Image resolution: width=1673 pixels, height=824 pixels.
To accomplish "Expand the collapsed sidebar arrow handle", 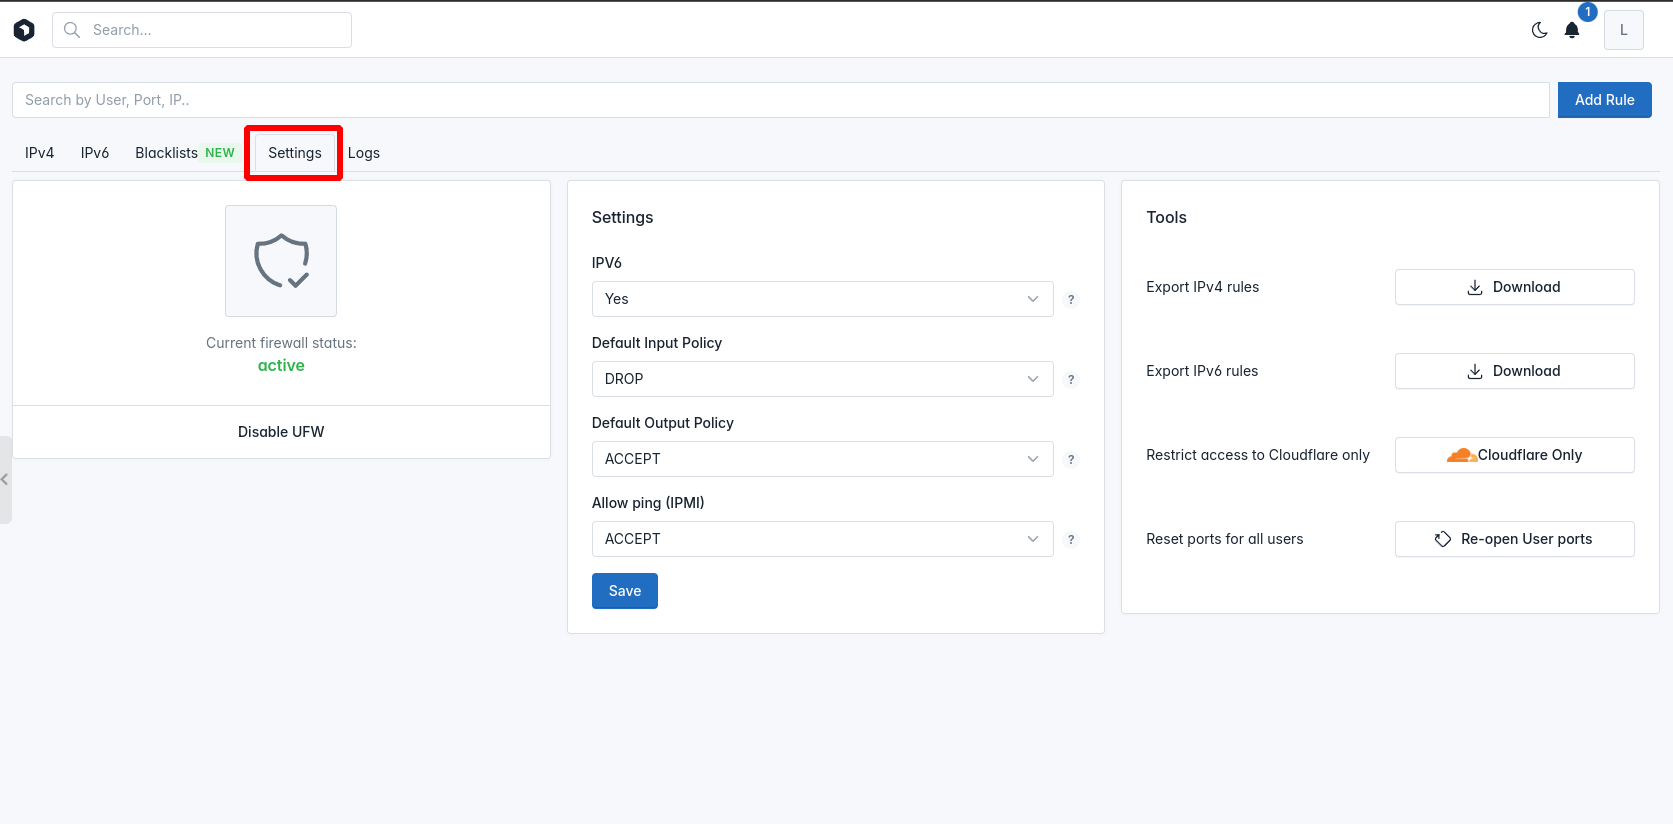I will [x=5, y=480].
